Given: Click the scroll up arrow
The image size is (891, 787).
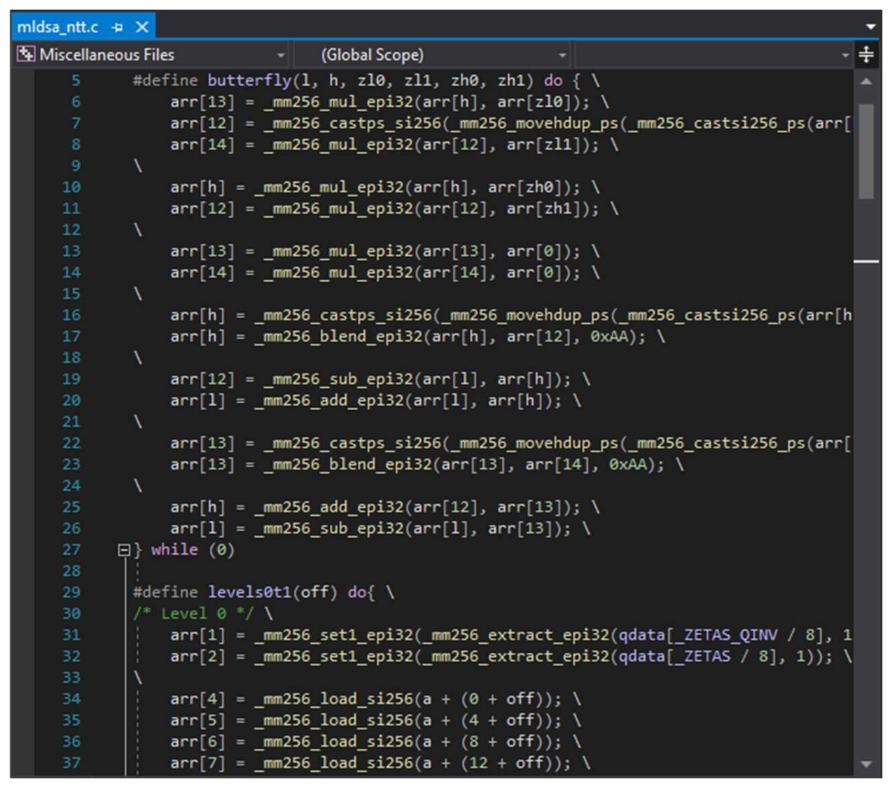Looking at the screenshot, I should pos(866,81).
